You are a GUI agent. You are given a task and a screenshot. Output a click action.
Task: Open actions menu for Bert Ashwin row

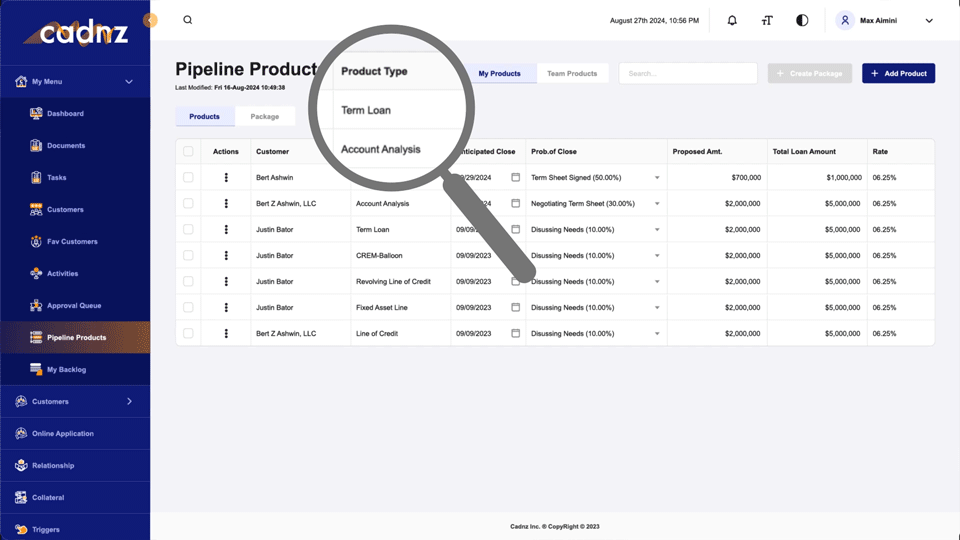[226, 178]
